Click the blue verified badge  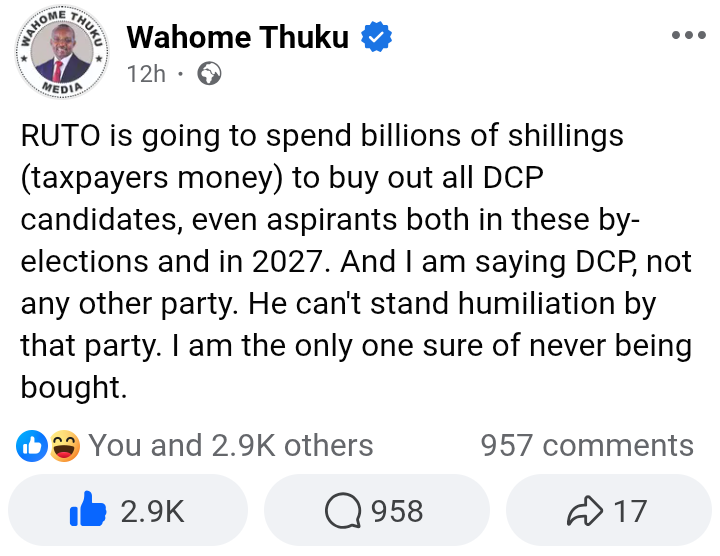click(x=376, y=38)
